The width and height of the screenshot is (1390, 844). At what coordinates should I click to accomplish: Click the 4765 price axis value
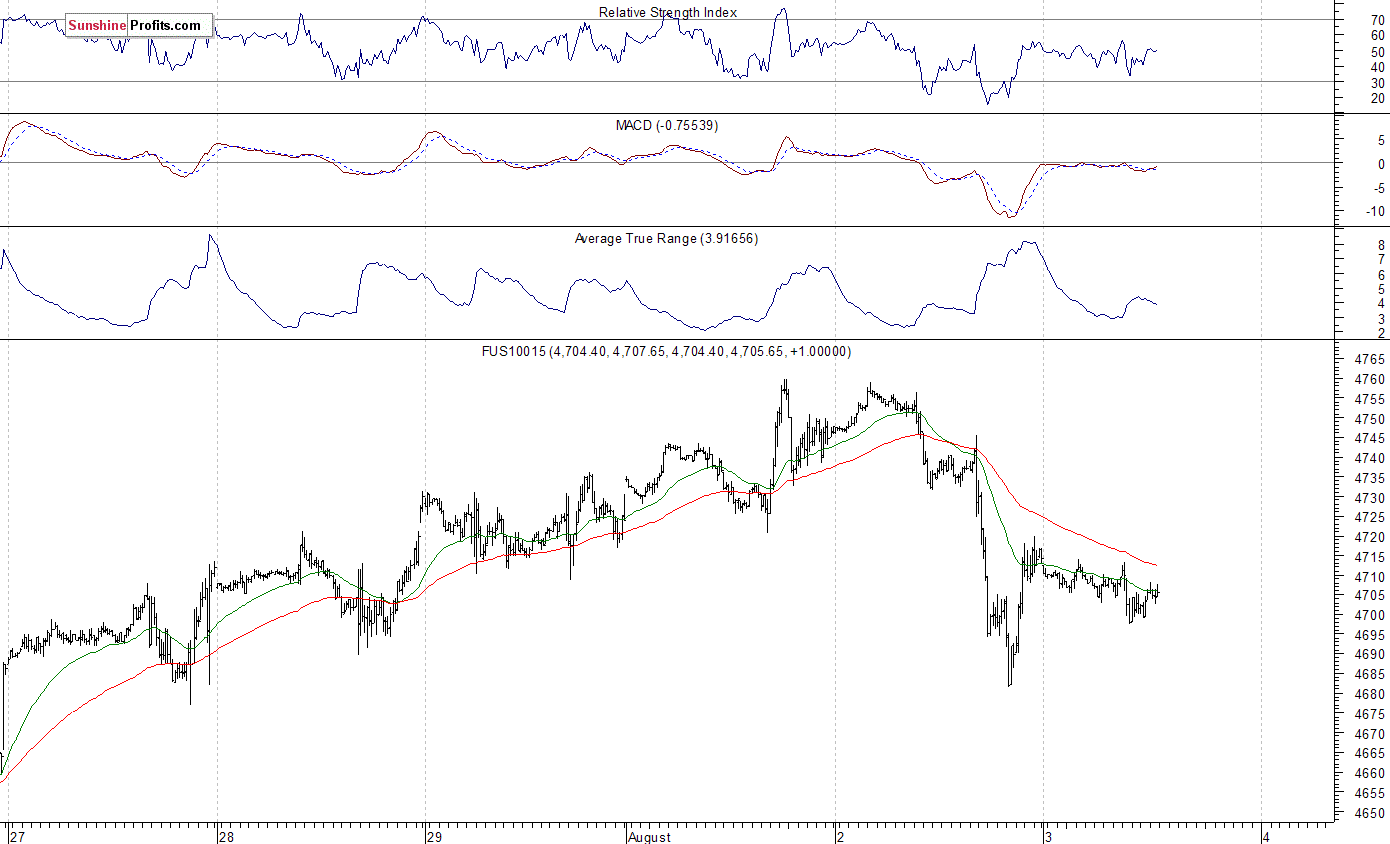pyautogui.click(x=1371, y=360)
